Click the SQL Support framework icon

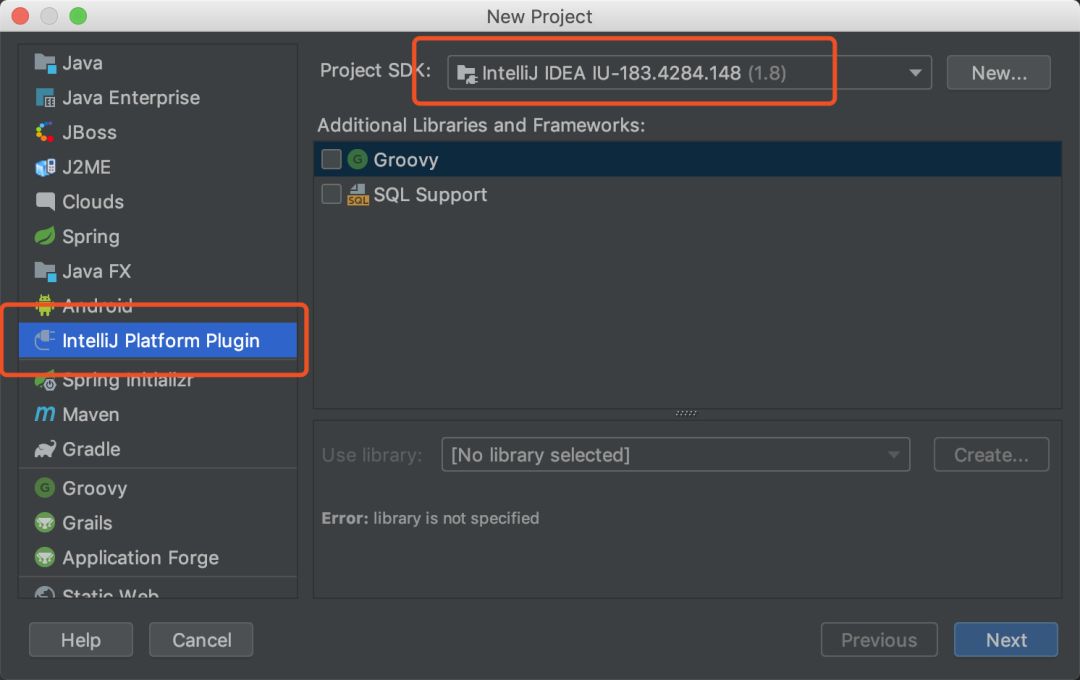(x=357, y=195)
